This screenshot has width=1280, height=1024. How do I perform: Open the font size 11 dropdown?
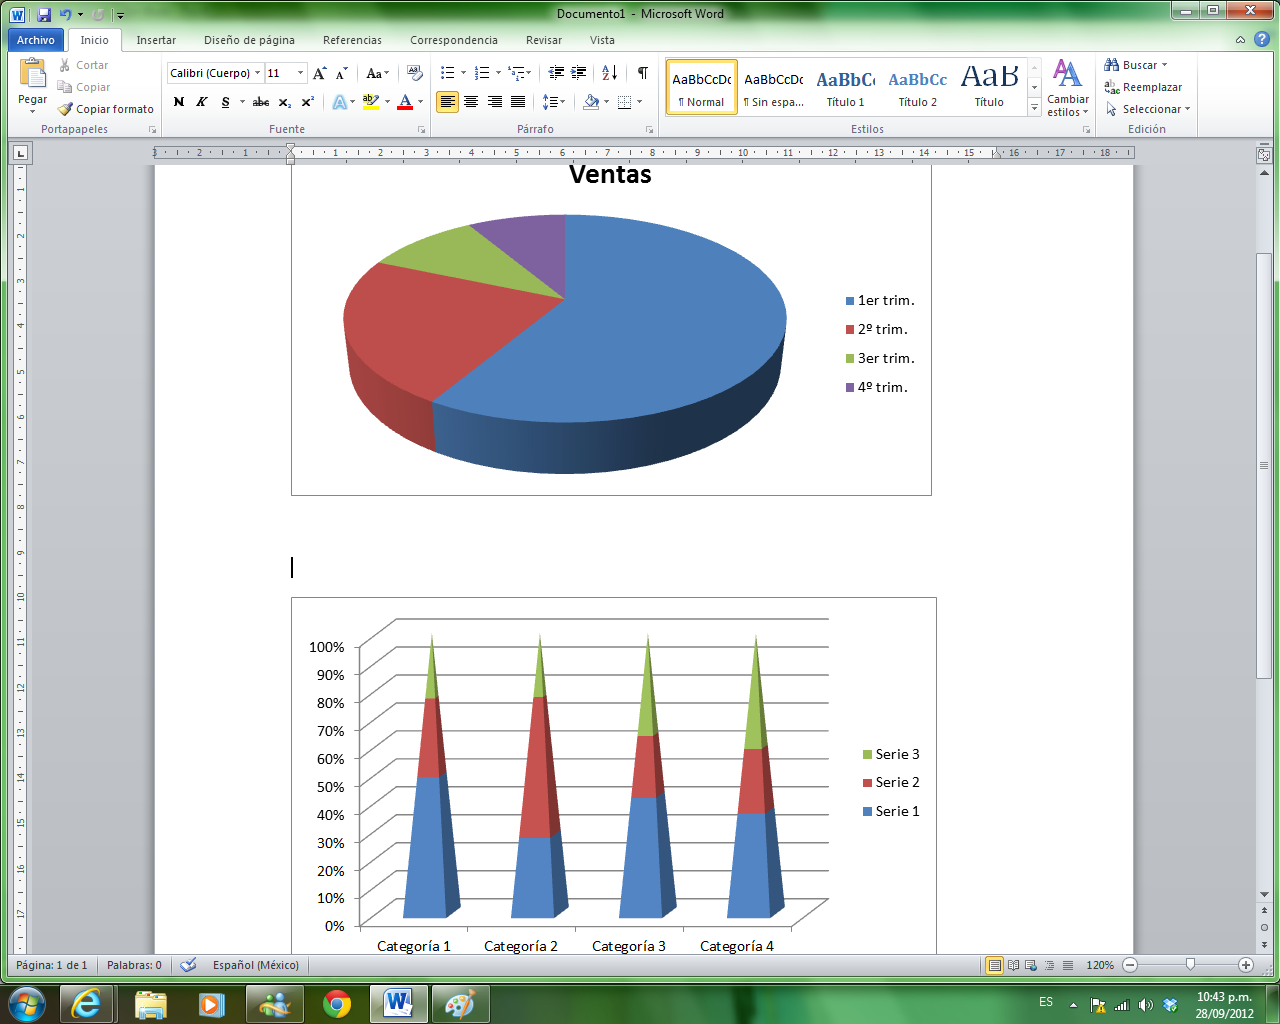(x=300, y=73)
